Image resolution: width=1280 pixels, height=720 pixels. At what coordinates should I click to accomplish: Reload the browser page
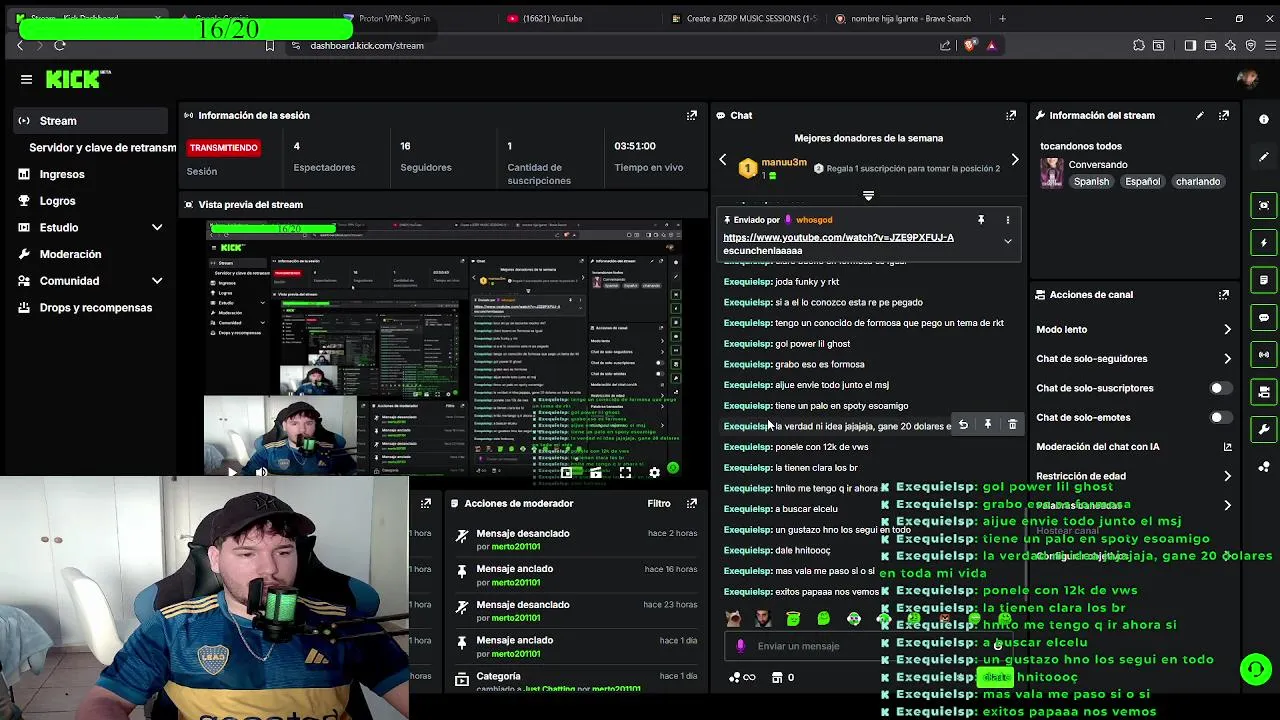coord(60,45)
